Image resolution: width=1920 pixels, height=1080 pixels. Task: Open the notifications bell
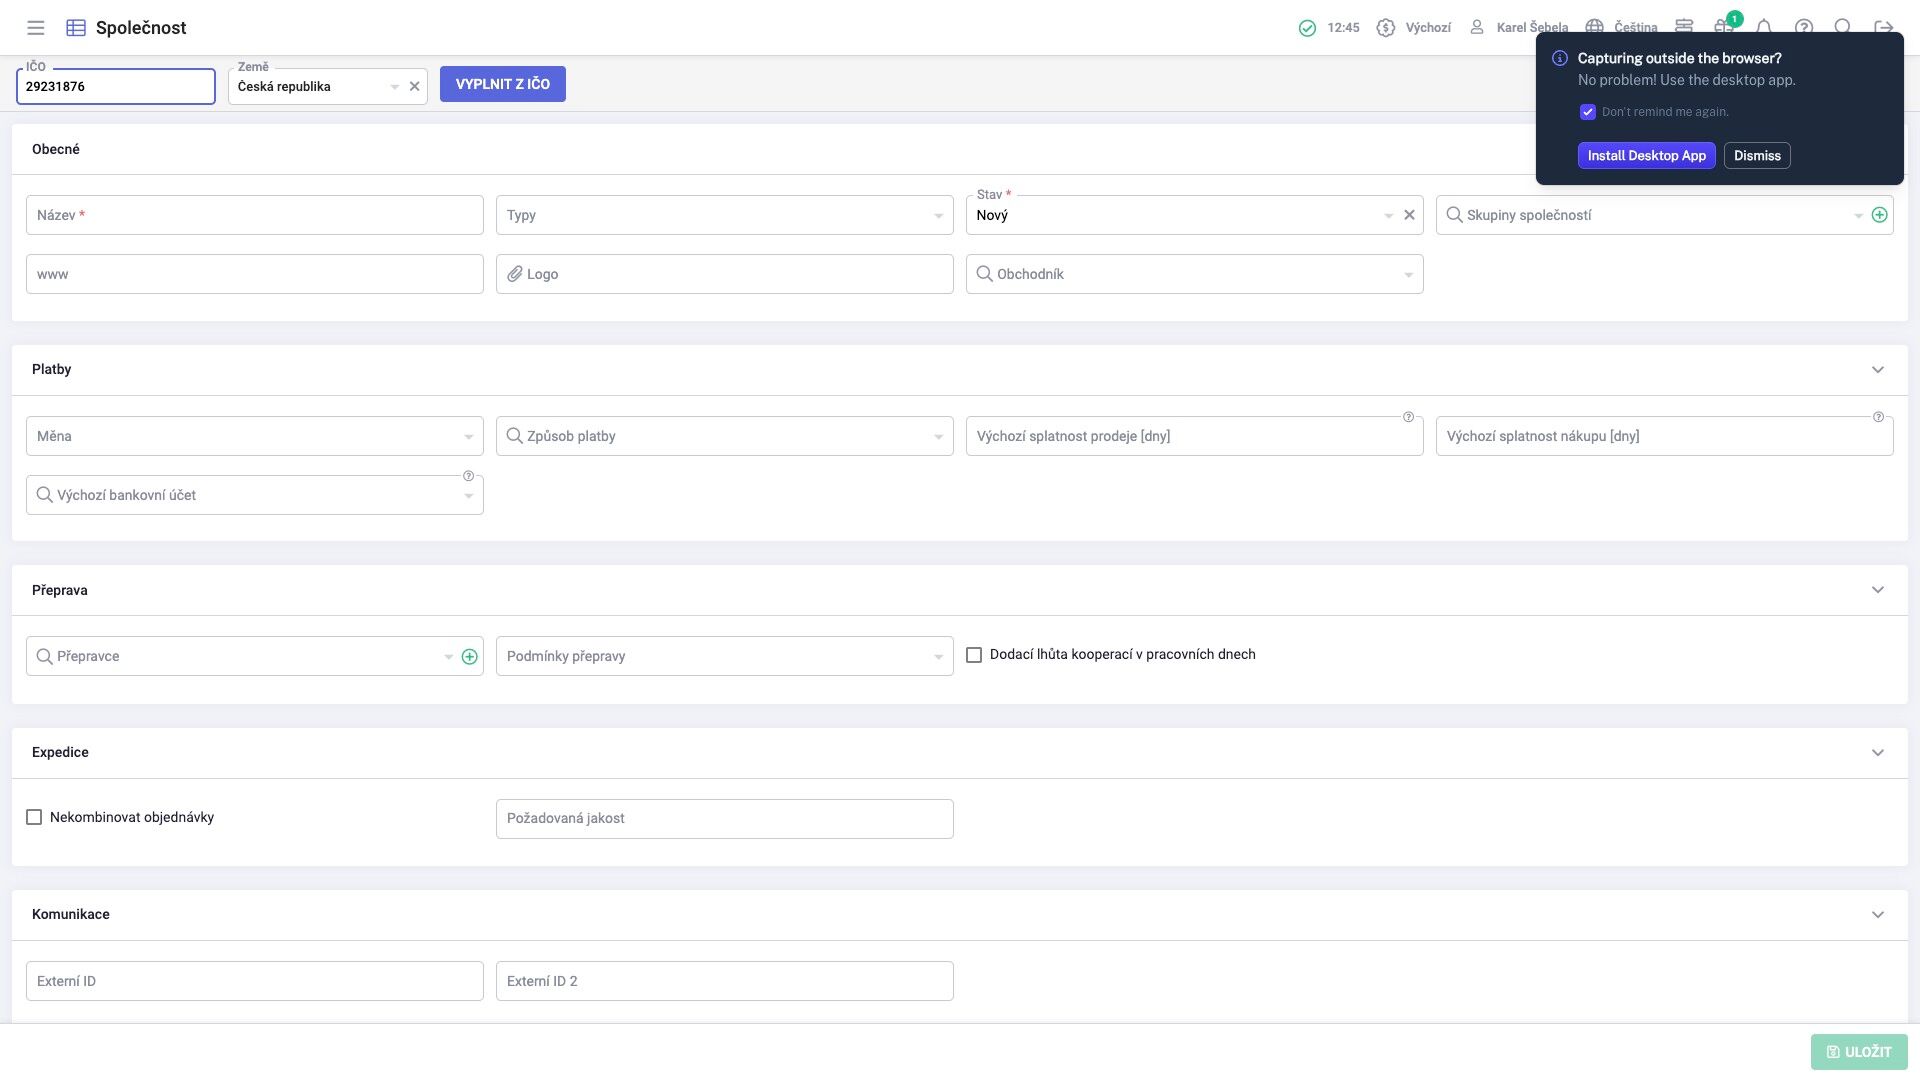[x=1764, y=27]
